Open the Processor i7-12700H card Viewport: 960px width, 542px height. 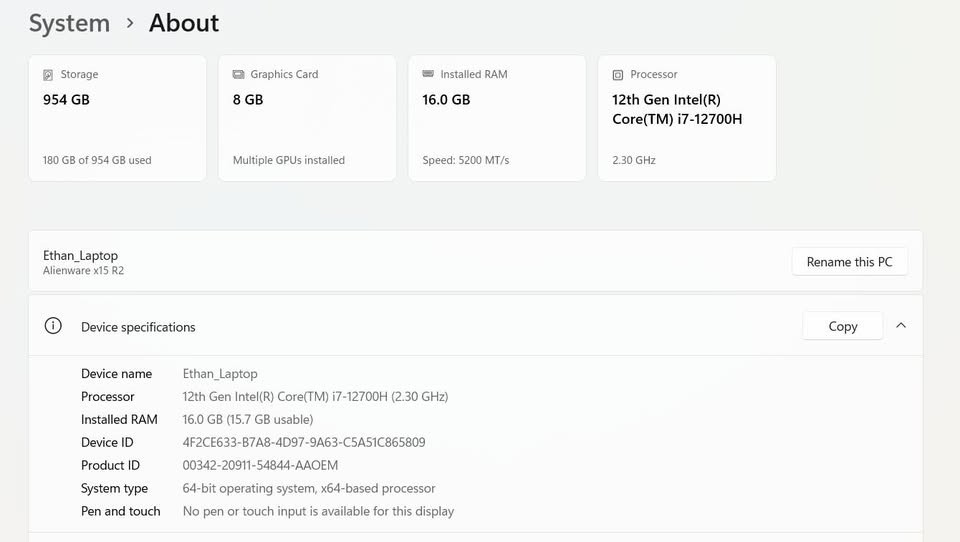point(687,118)
